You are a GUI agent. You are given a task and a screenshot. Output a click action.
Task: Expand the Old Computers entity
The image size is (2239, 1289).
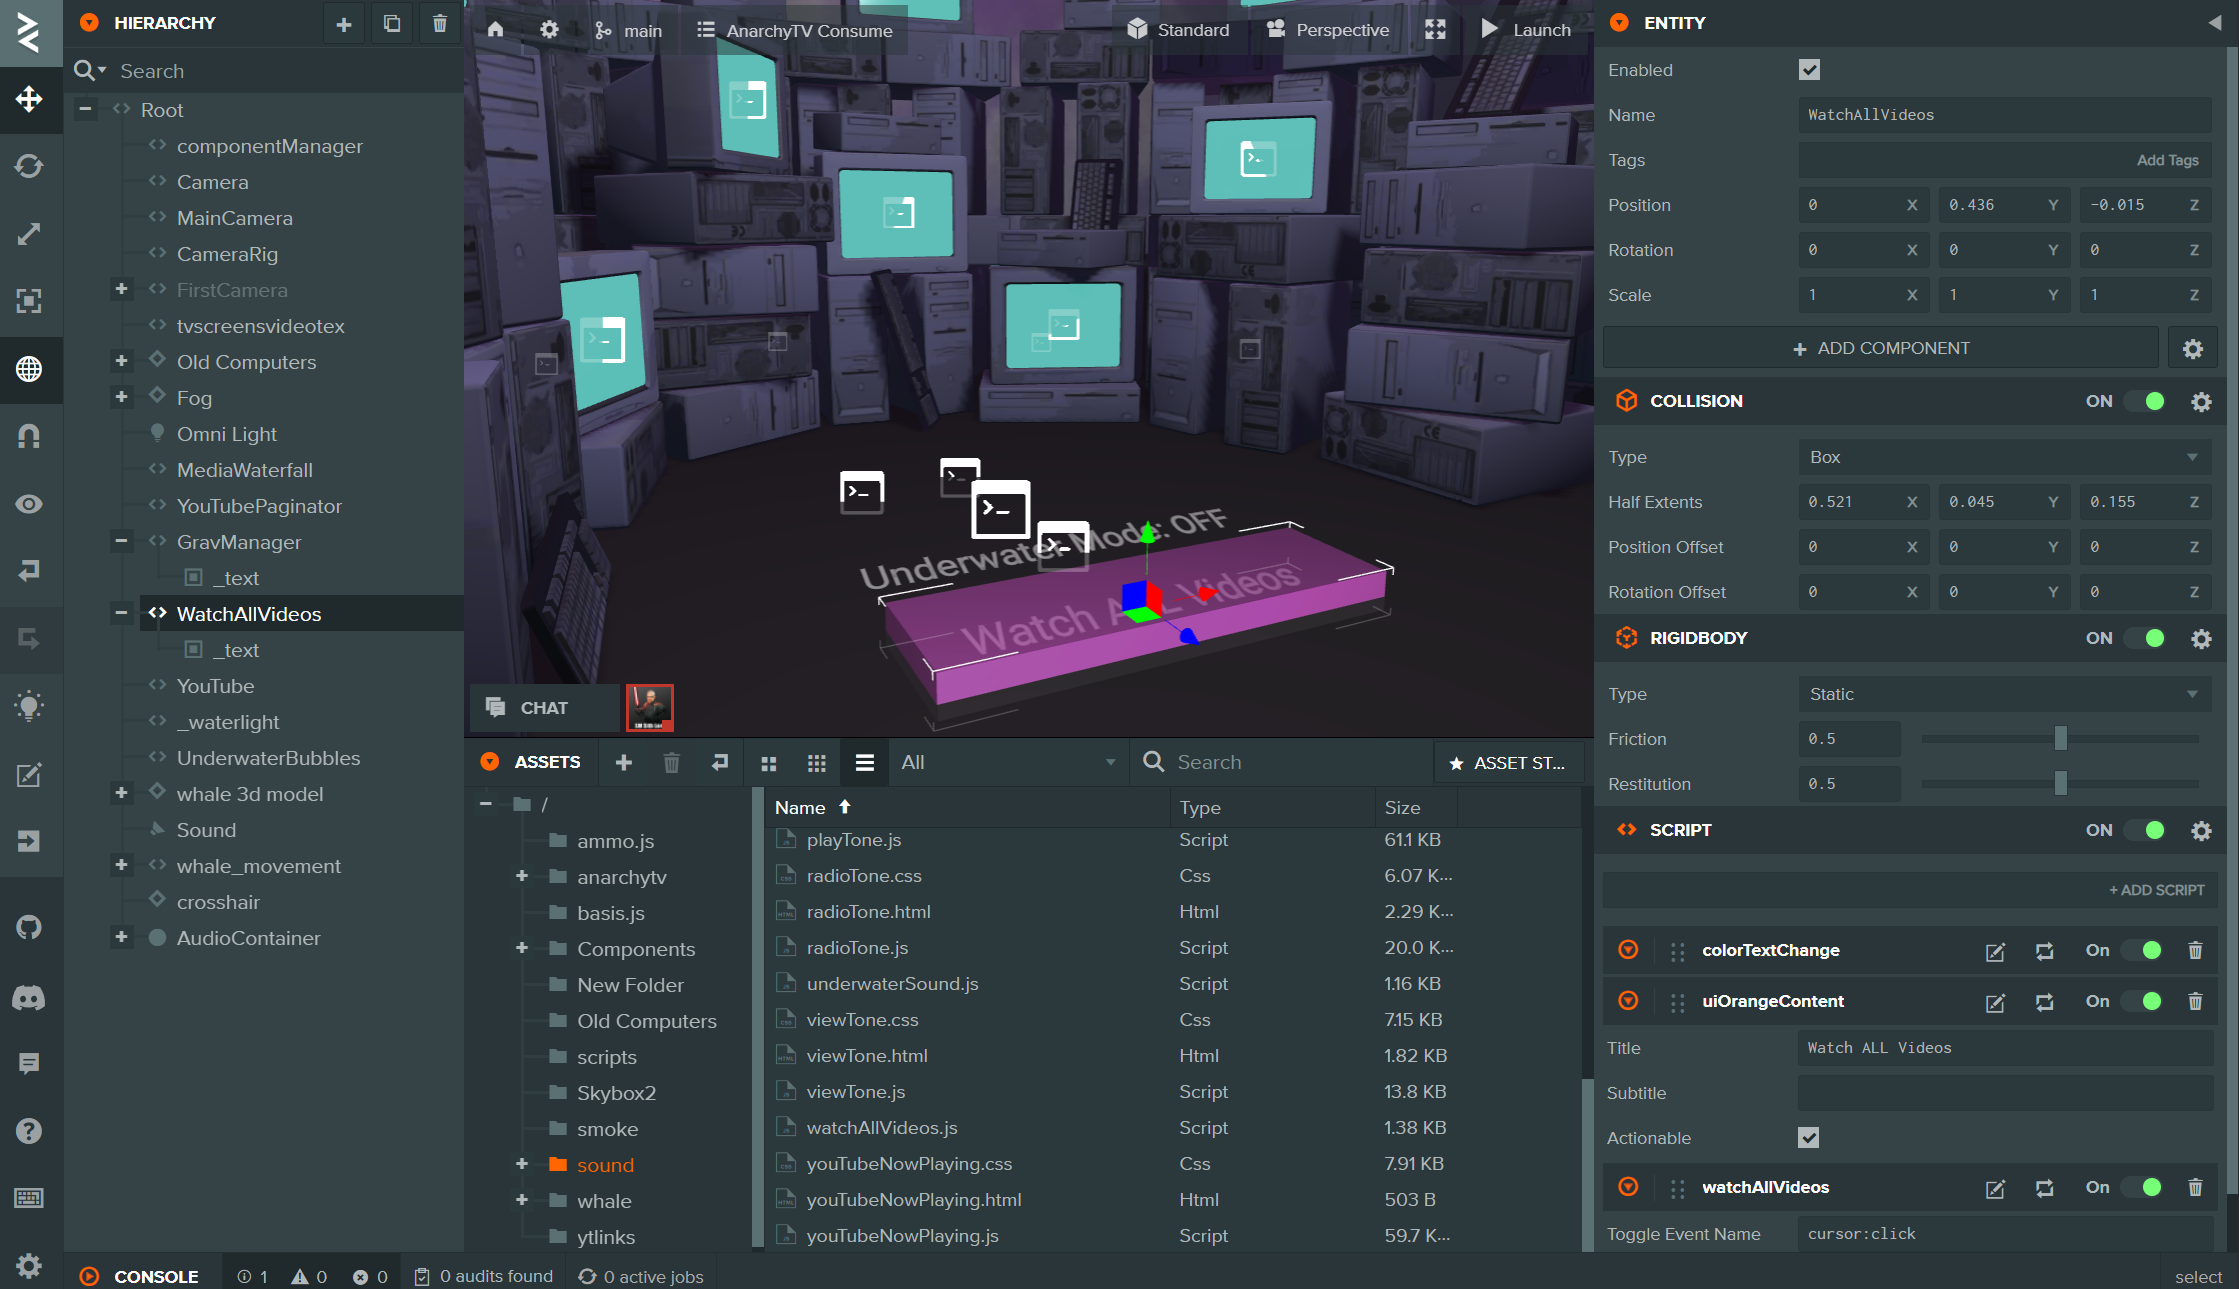(x=121, y=361)
